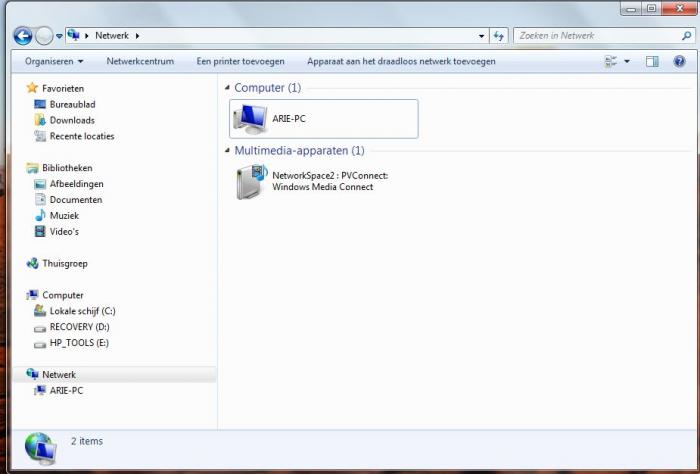
Task: Open the Afbeeldingen library
Action: coord(77,184)
